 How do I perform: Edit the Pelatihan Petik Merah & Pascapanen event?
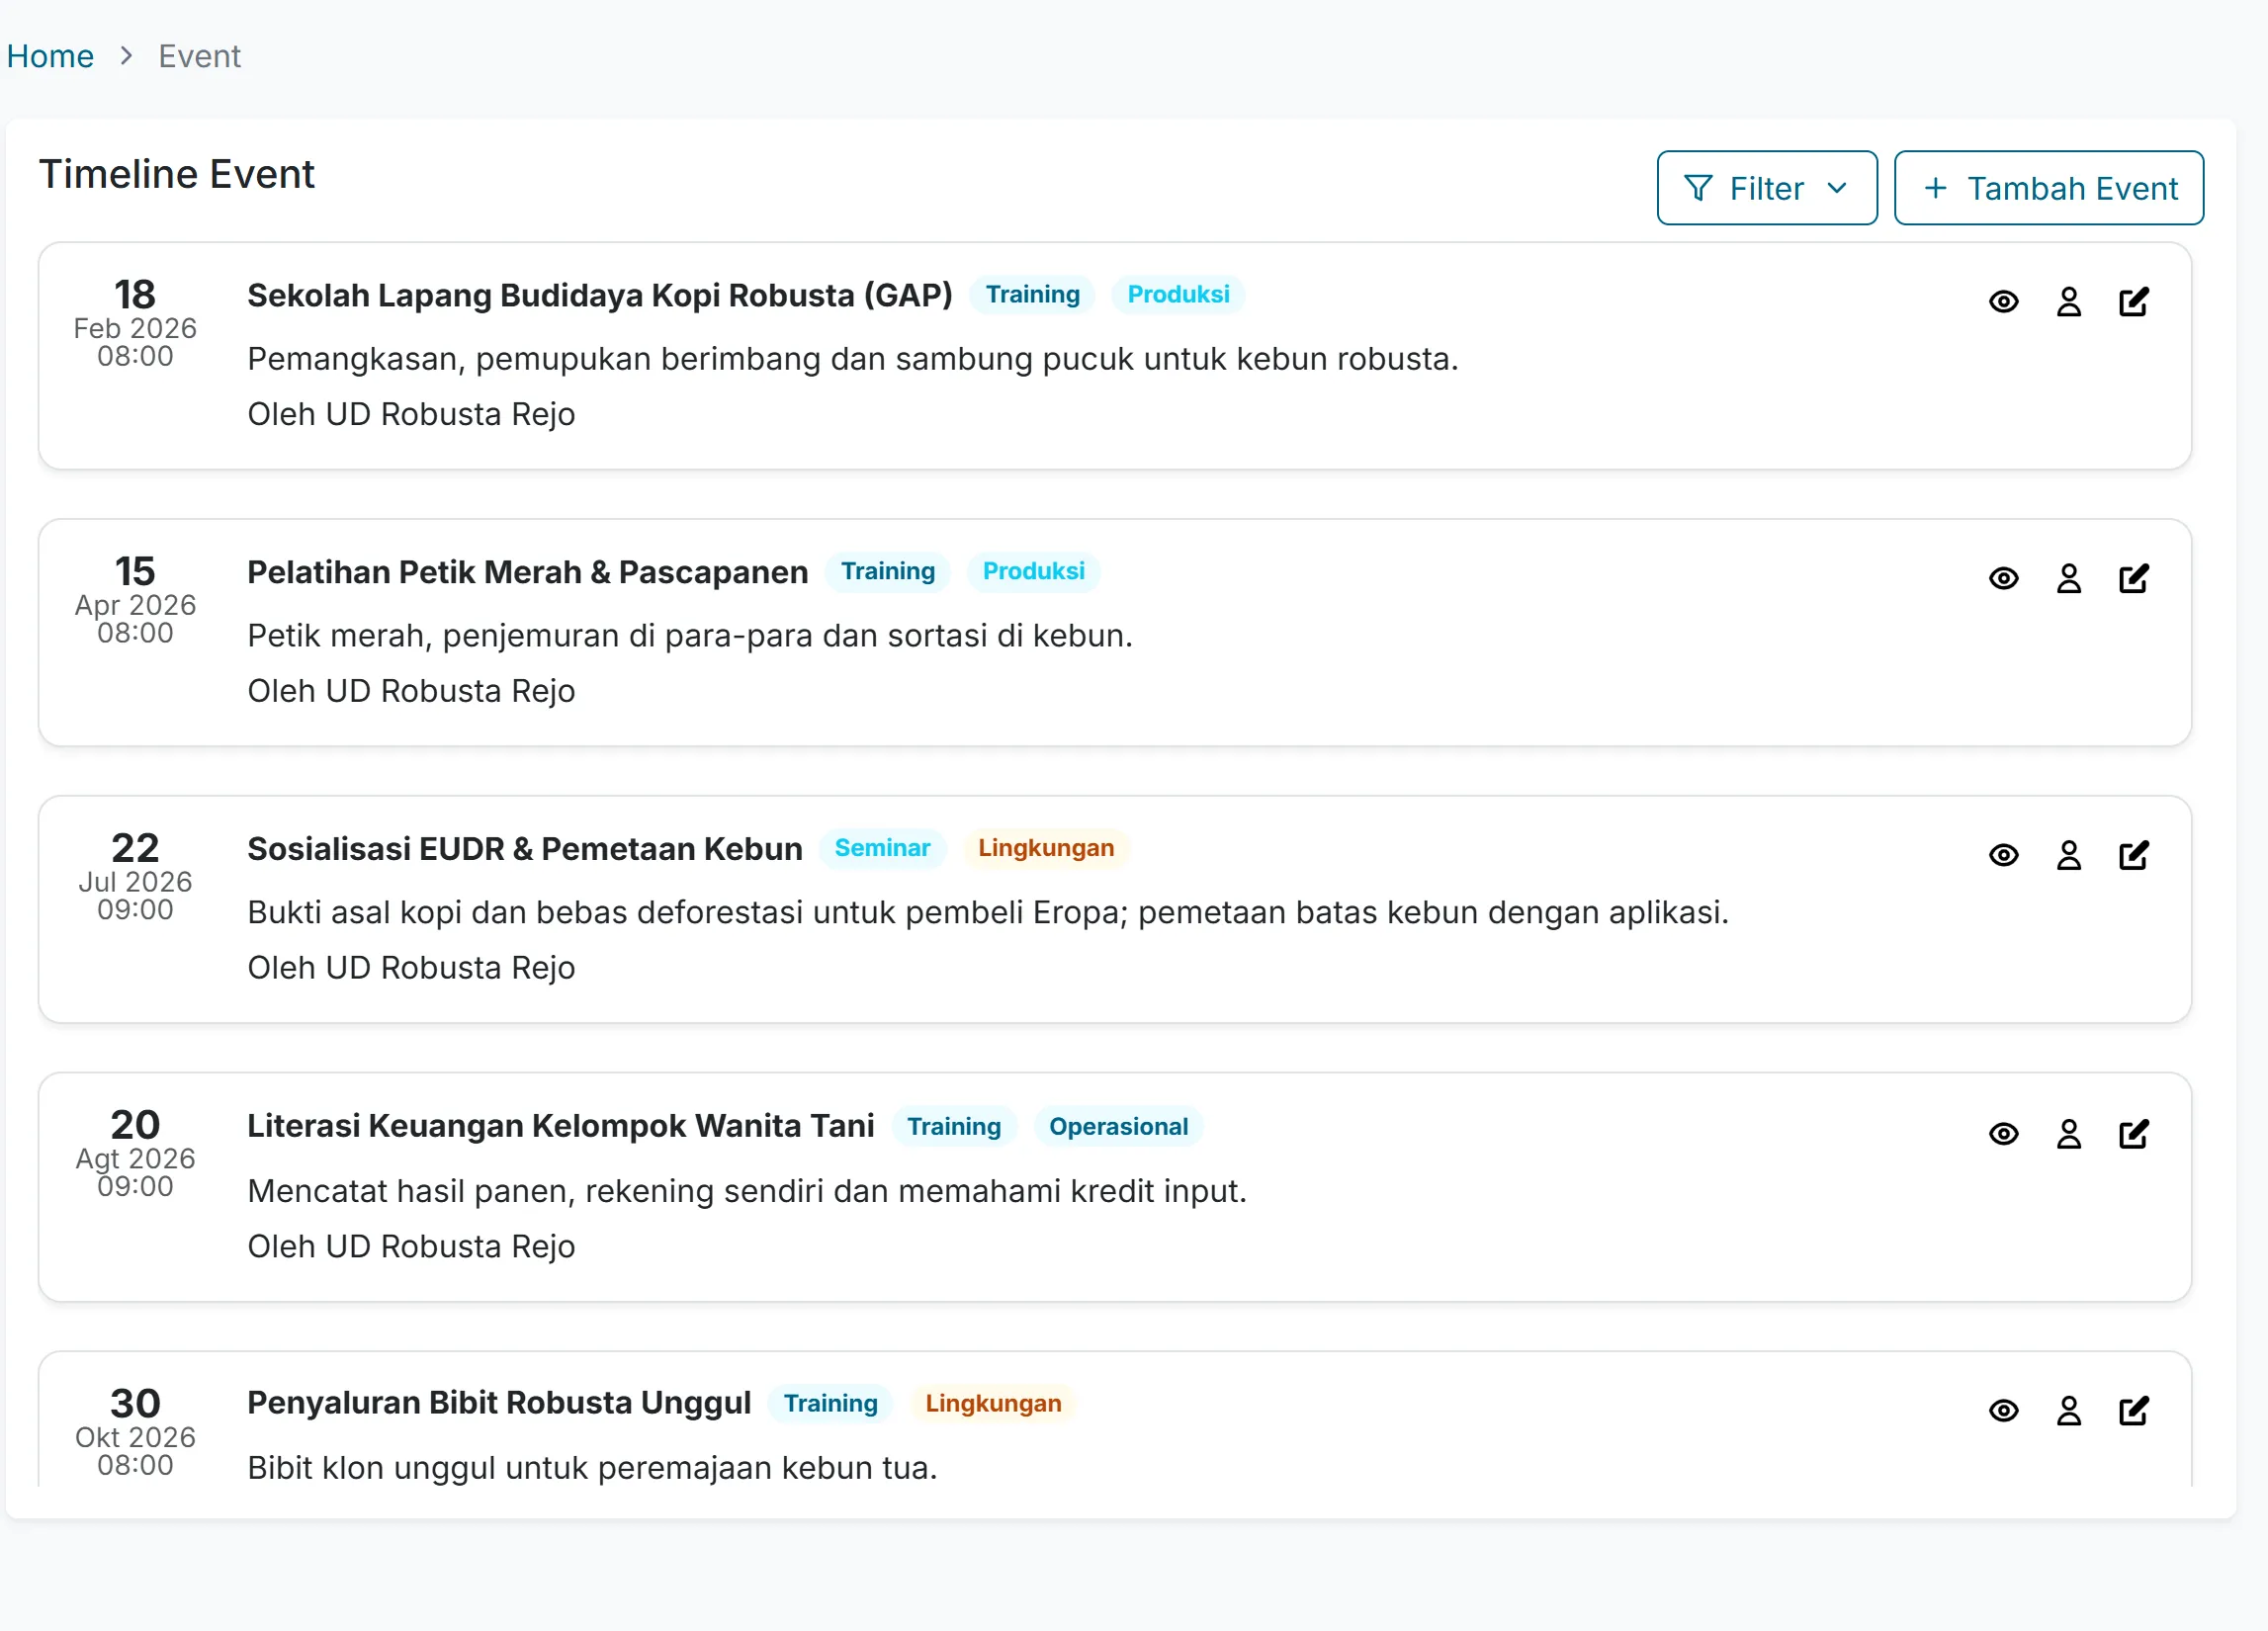click(2133, 578)
